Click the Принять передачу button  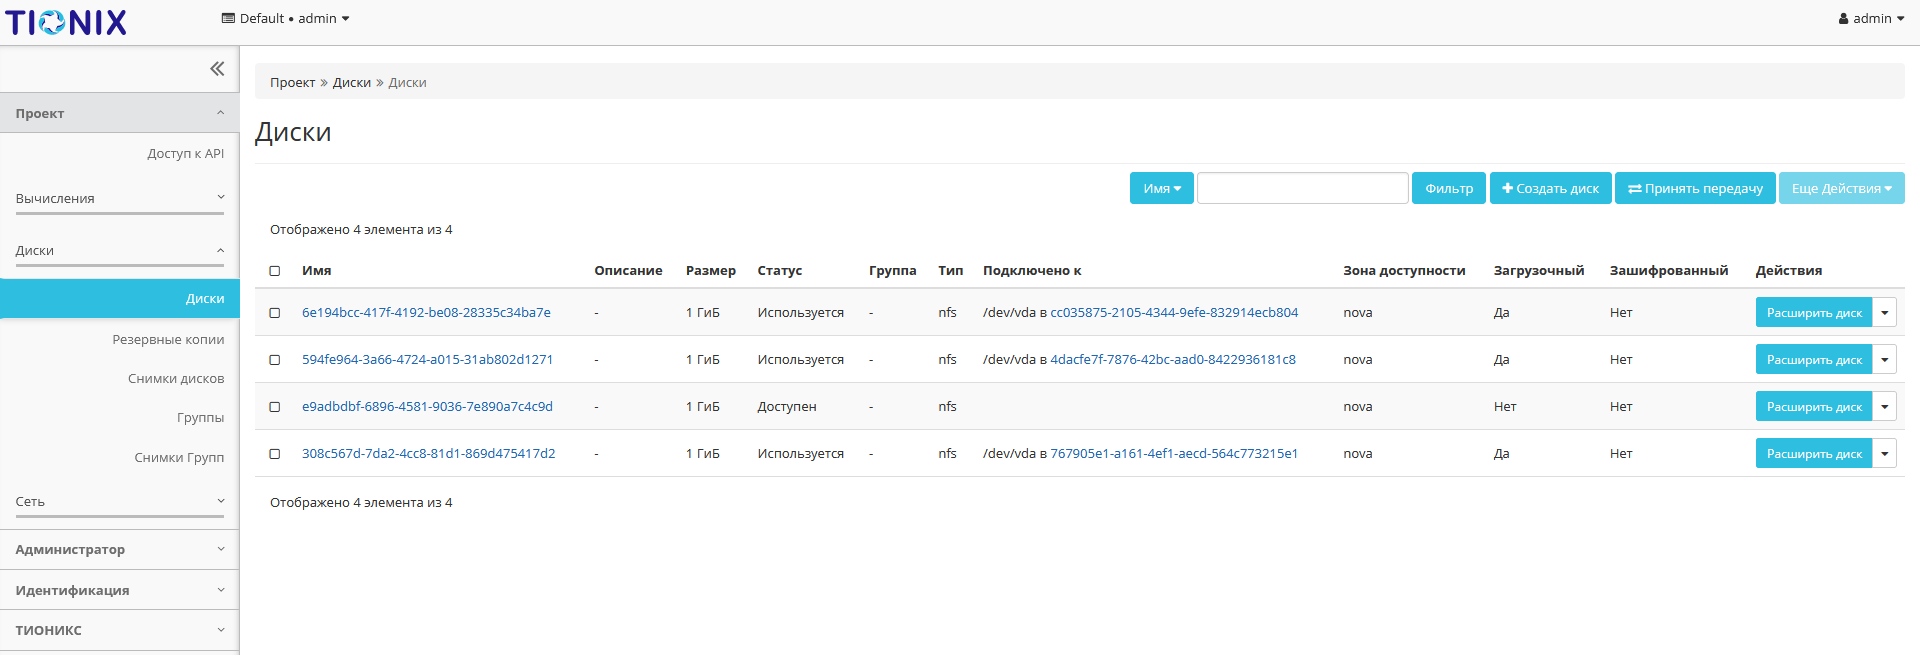(1695, 188)
